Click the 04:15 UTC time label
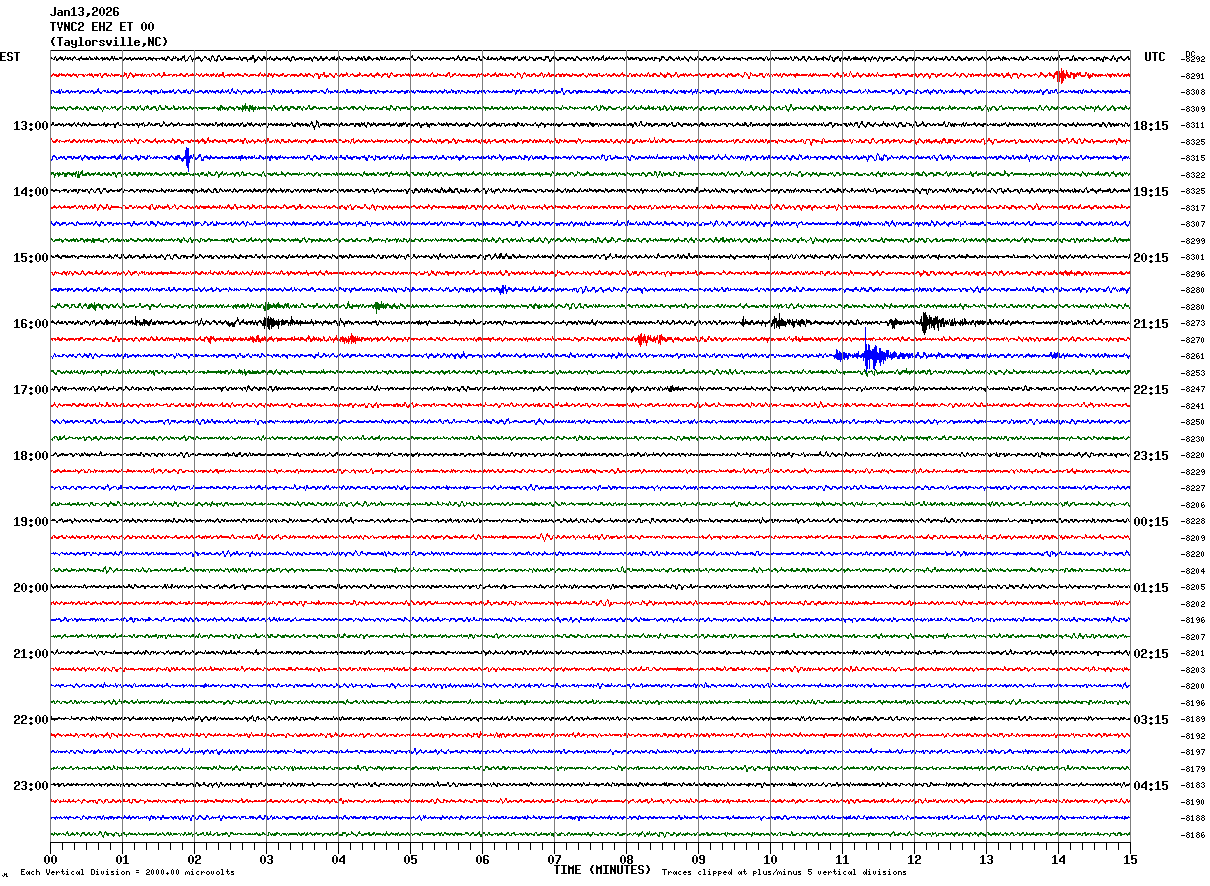Screen dimensions: 1210x886 coord(1150,786)
